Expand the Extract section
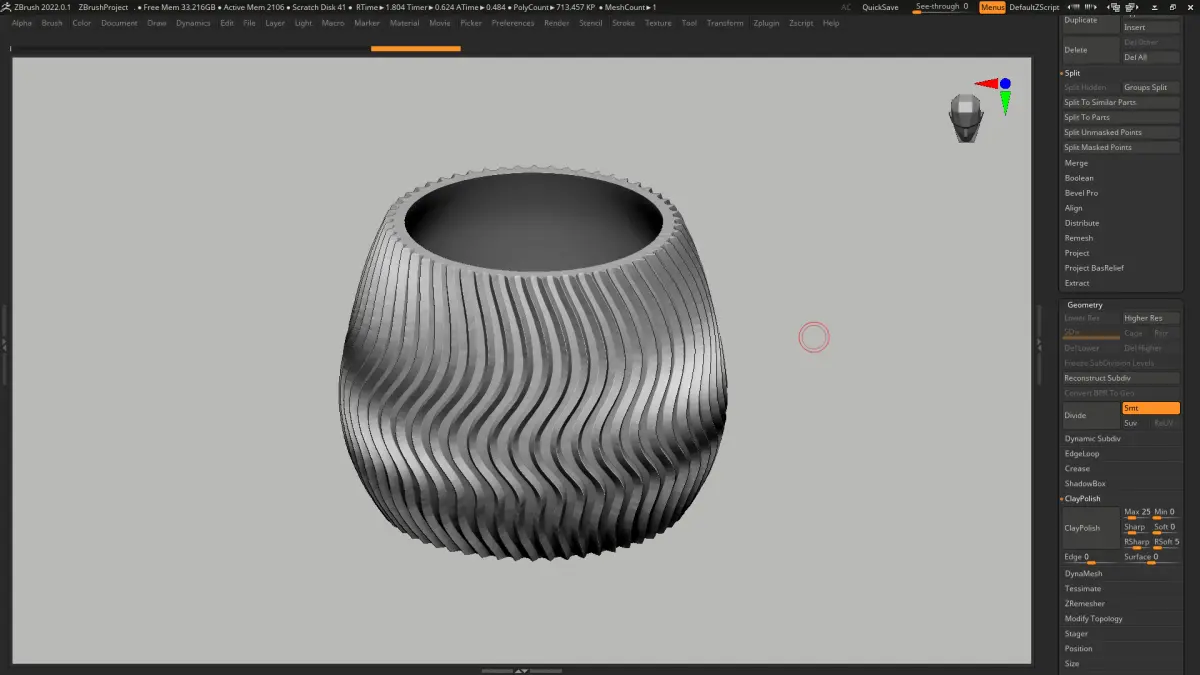1200x675 pixels. click(1076, 283)
